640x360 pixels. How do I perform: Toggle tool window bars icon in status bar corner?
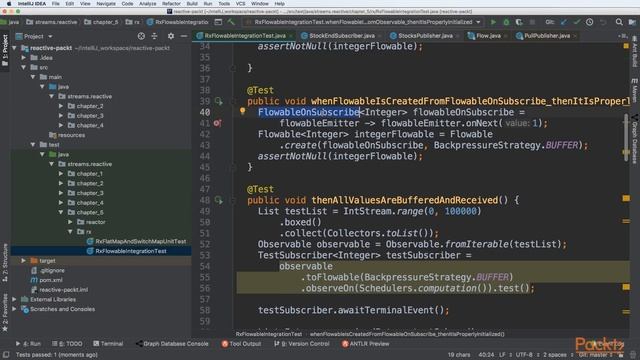click(6, 355)
